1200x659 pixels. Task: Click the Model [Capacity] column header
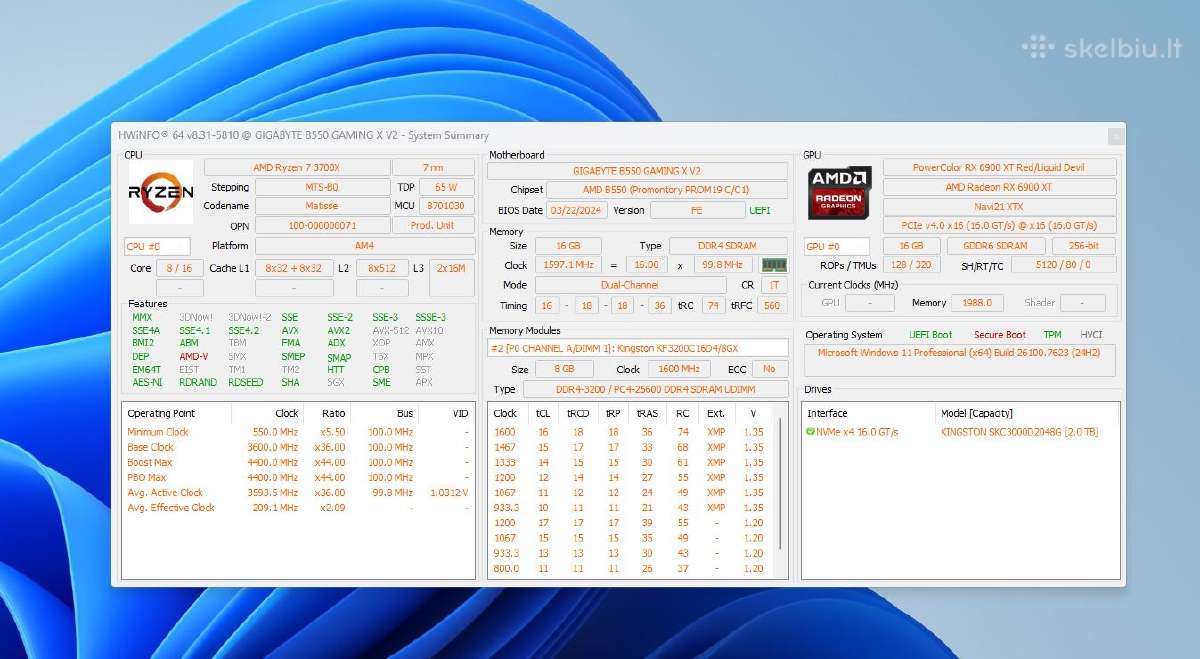coord(977,413)
